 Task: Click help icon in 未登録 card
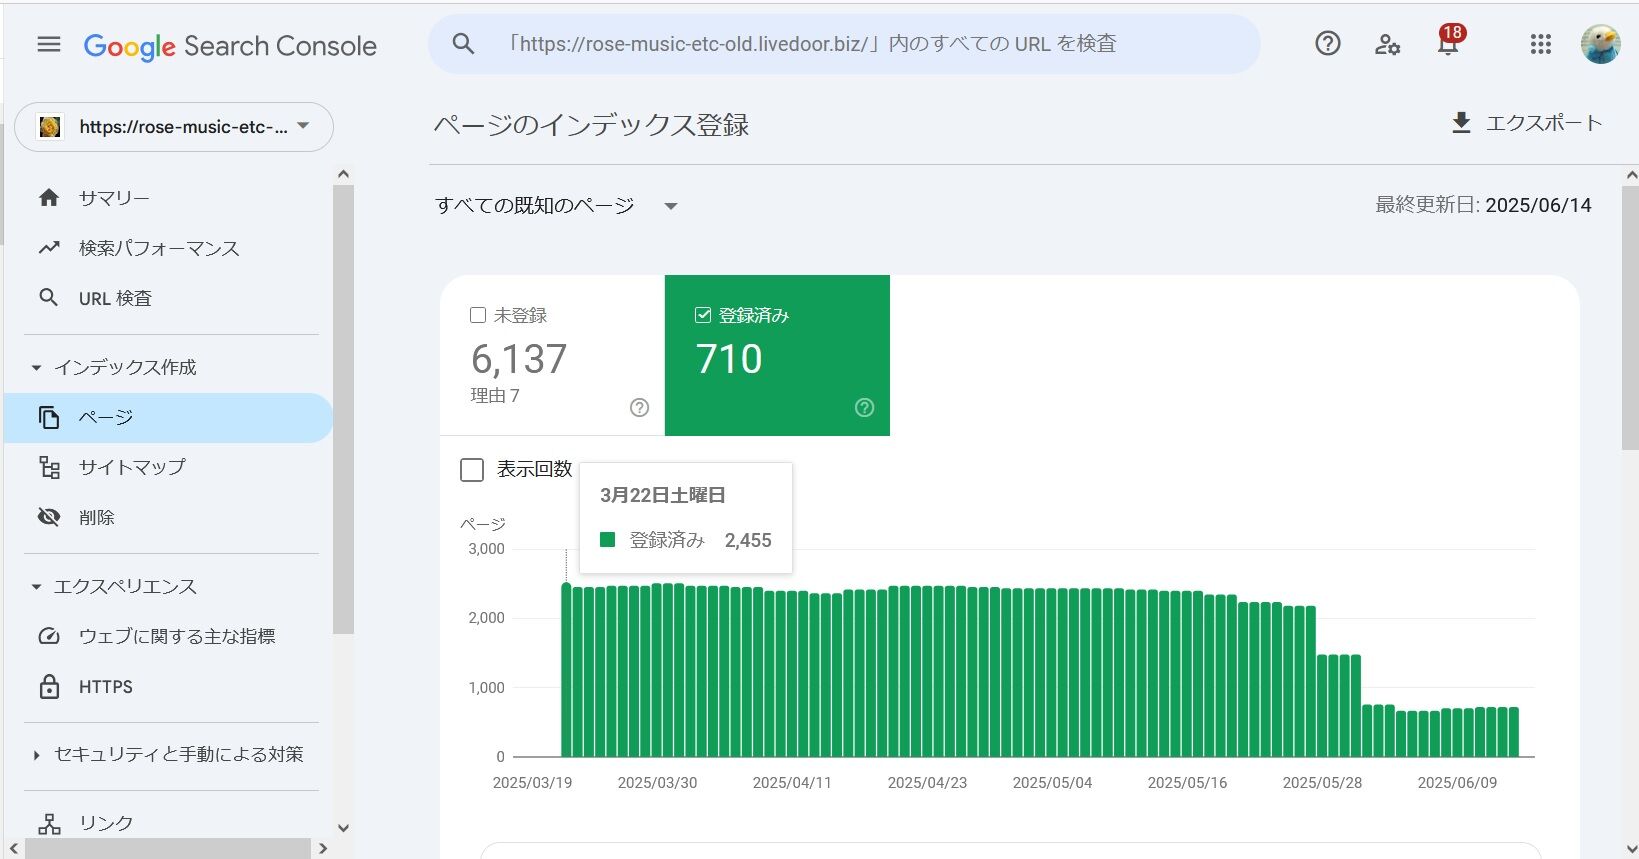coord(640,407)
